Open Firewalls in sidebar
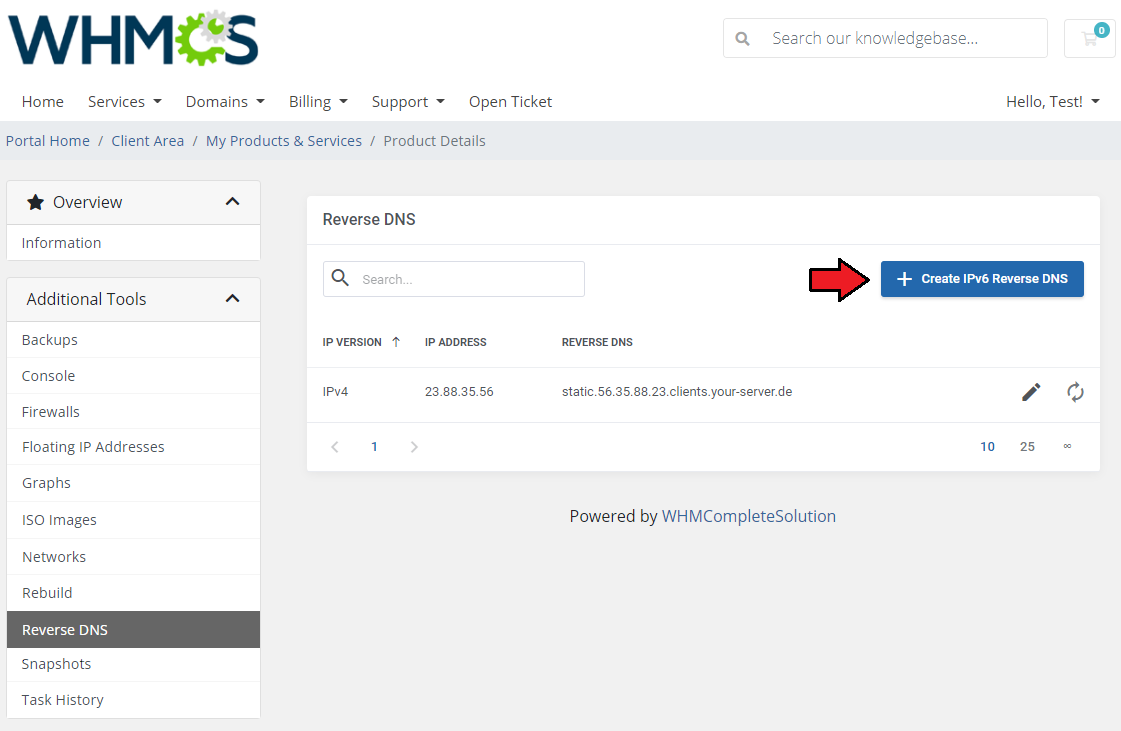 click(134, 411)
